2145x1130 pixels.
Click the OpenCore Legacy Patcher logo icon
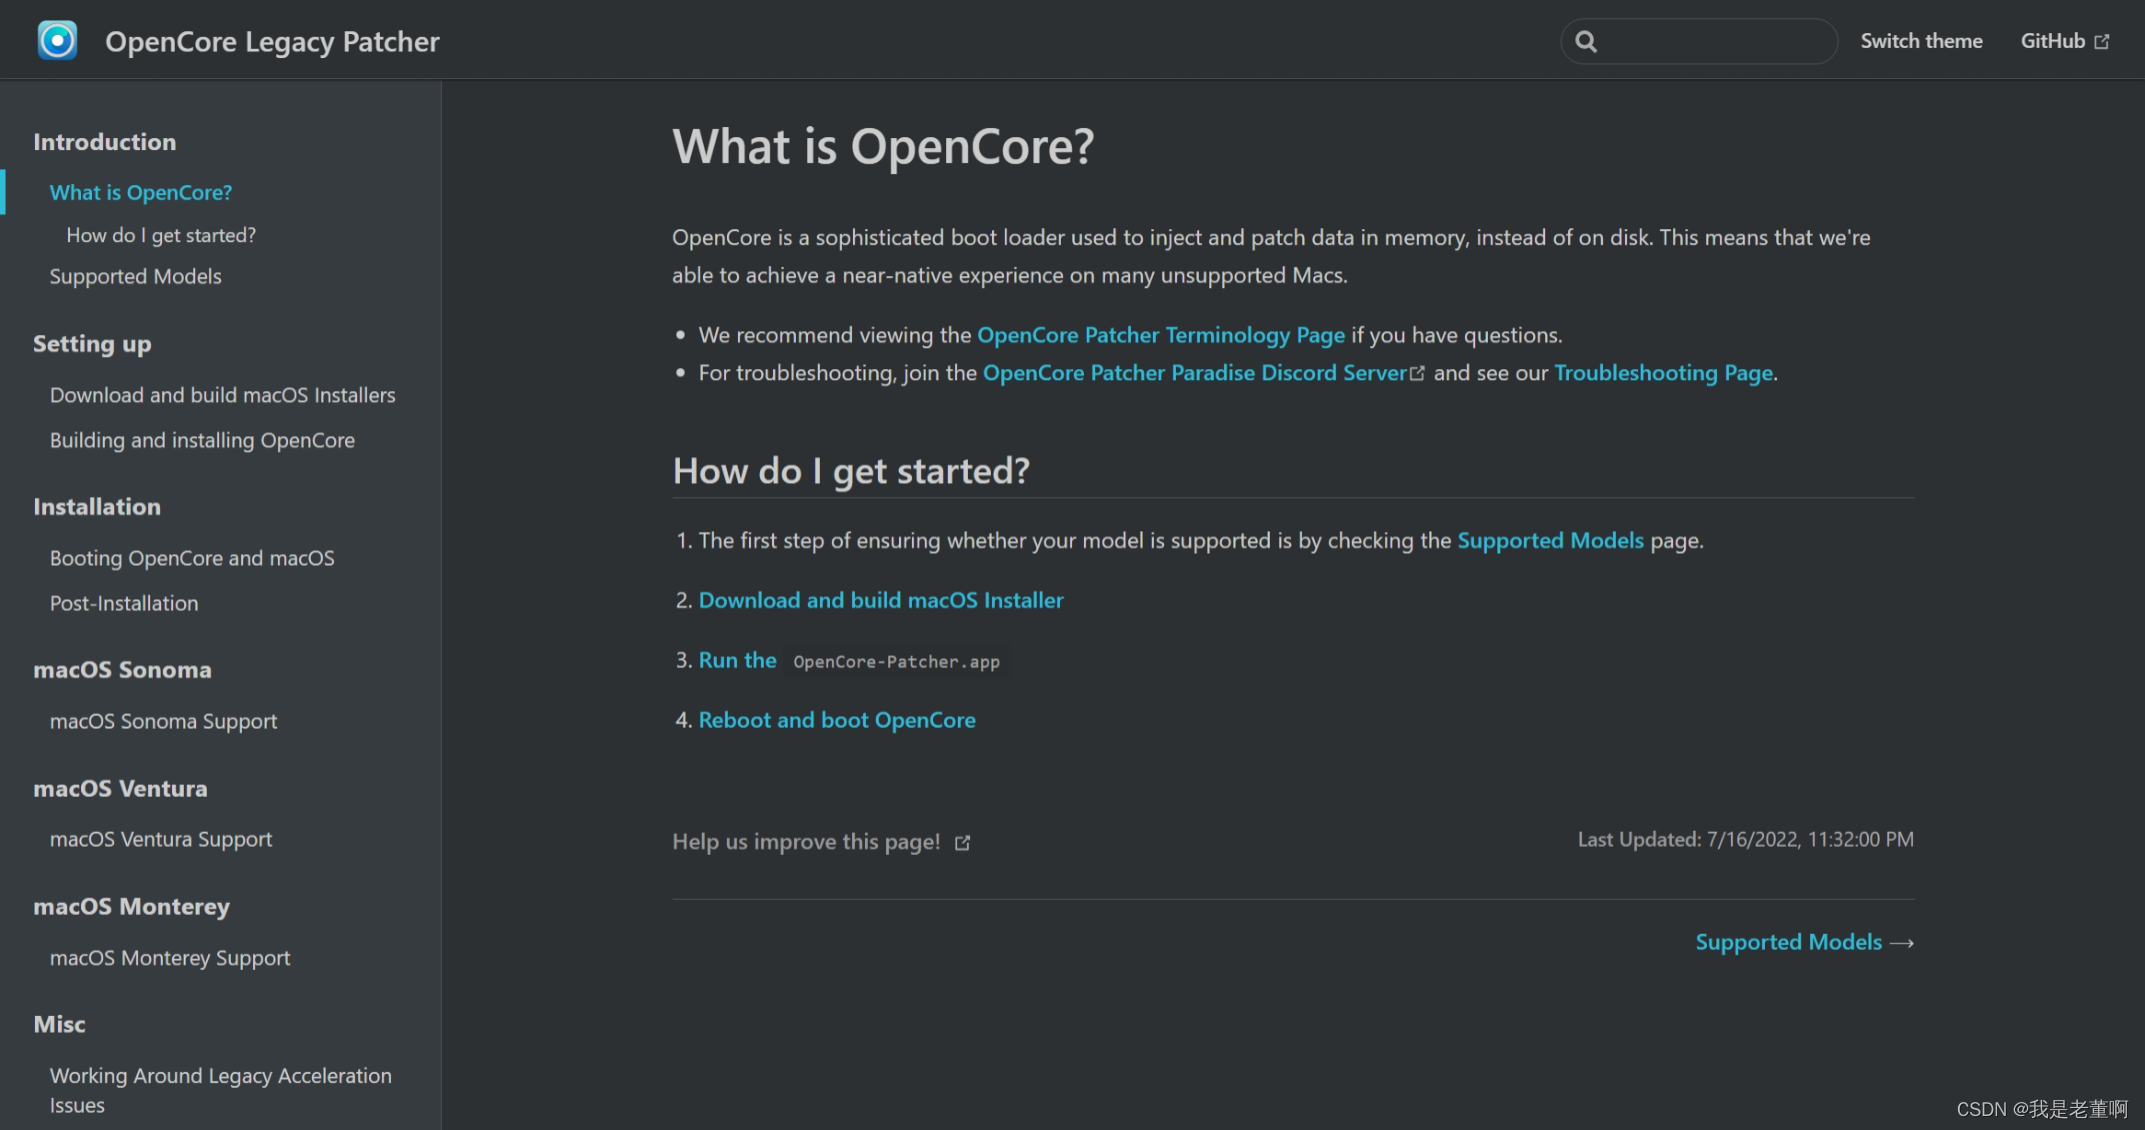tap(57, 41)
